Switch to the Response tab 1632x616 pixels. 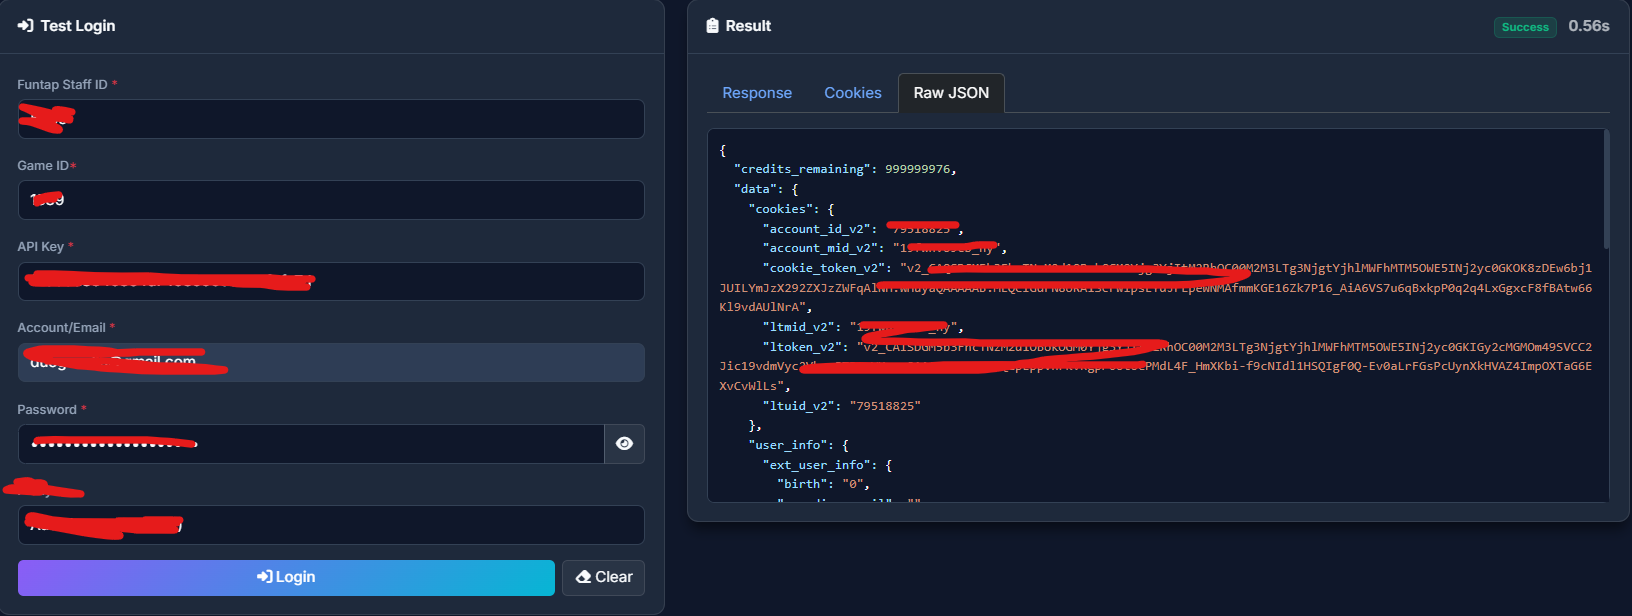click(756, 93)
